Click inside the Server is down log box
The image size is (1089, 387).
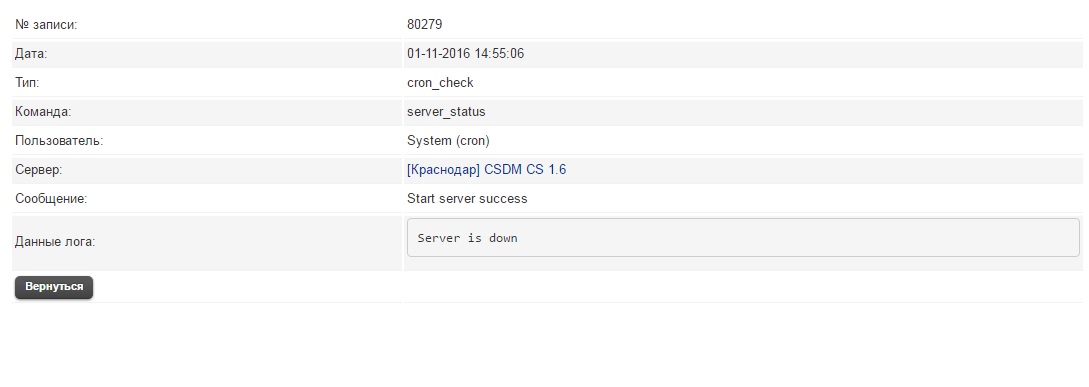(x=743, y=238)
